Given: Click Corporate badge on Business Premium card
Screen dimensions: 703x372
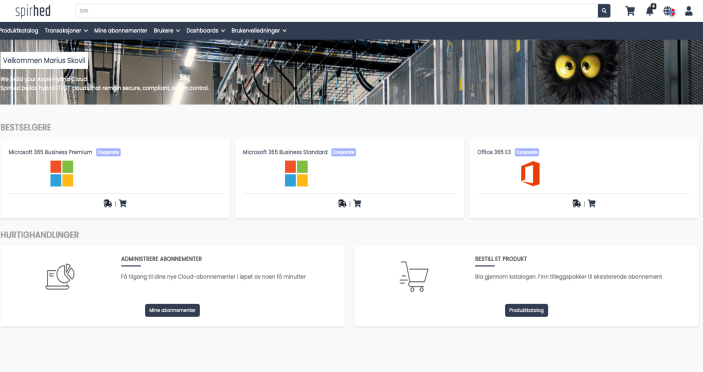Looking at the screenshot, I should click(108, 152).
